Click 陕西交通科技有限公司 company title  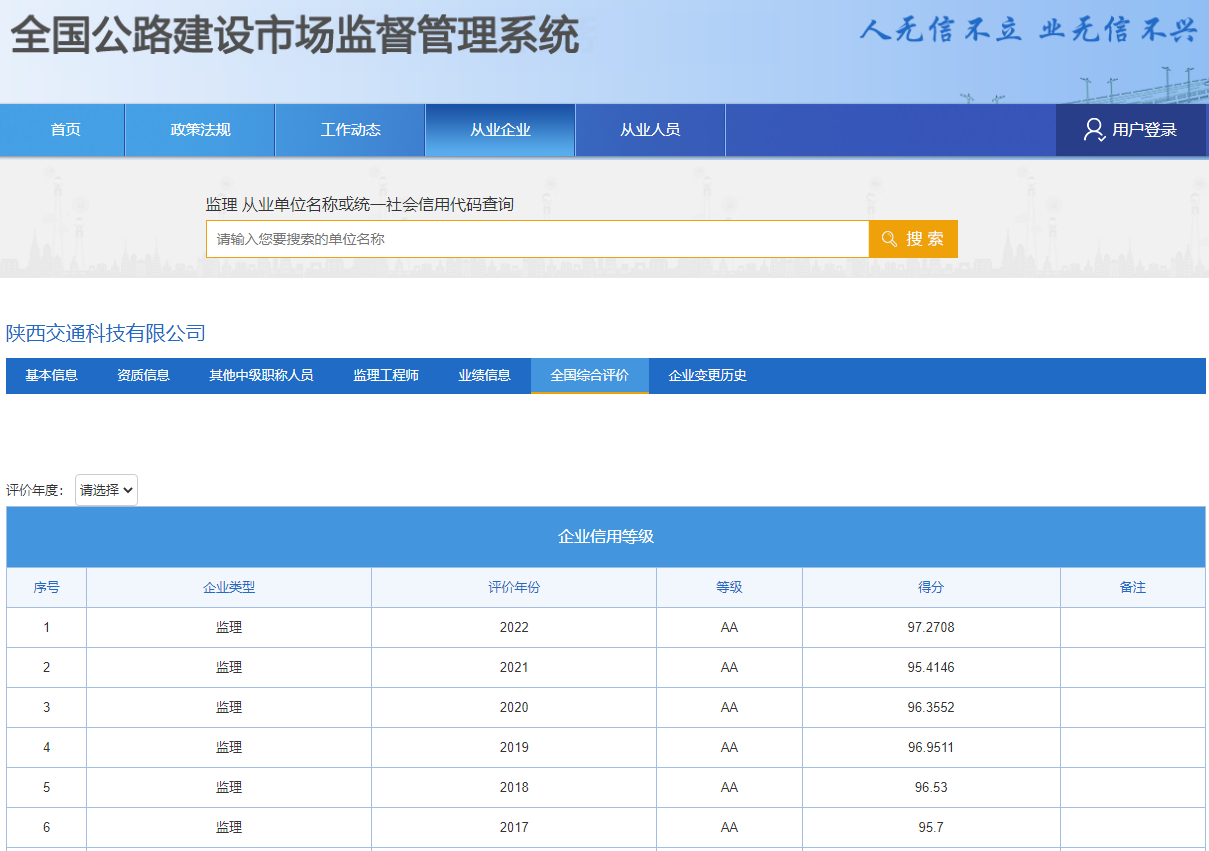point(106,333)
